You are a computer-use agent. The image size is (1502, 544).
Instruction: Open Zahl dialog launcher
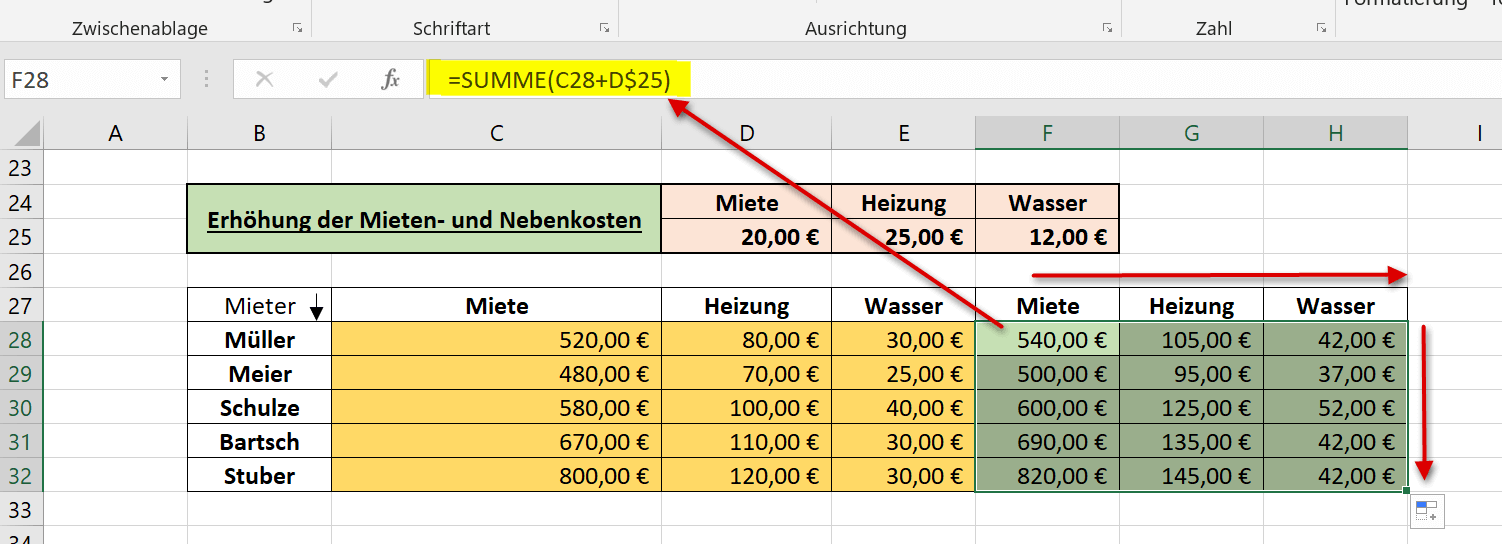click(1321, 29)
